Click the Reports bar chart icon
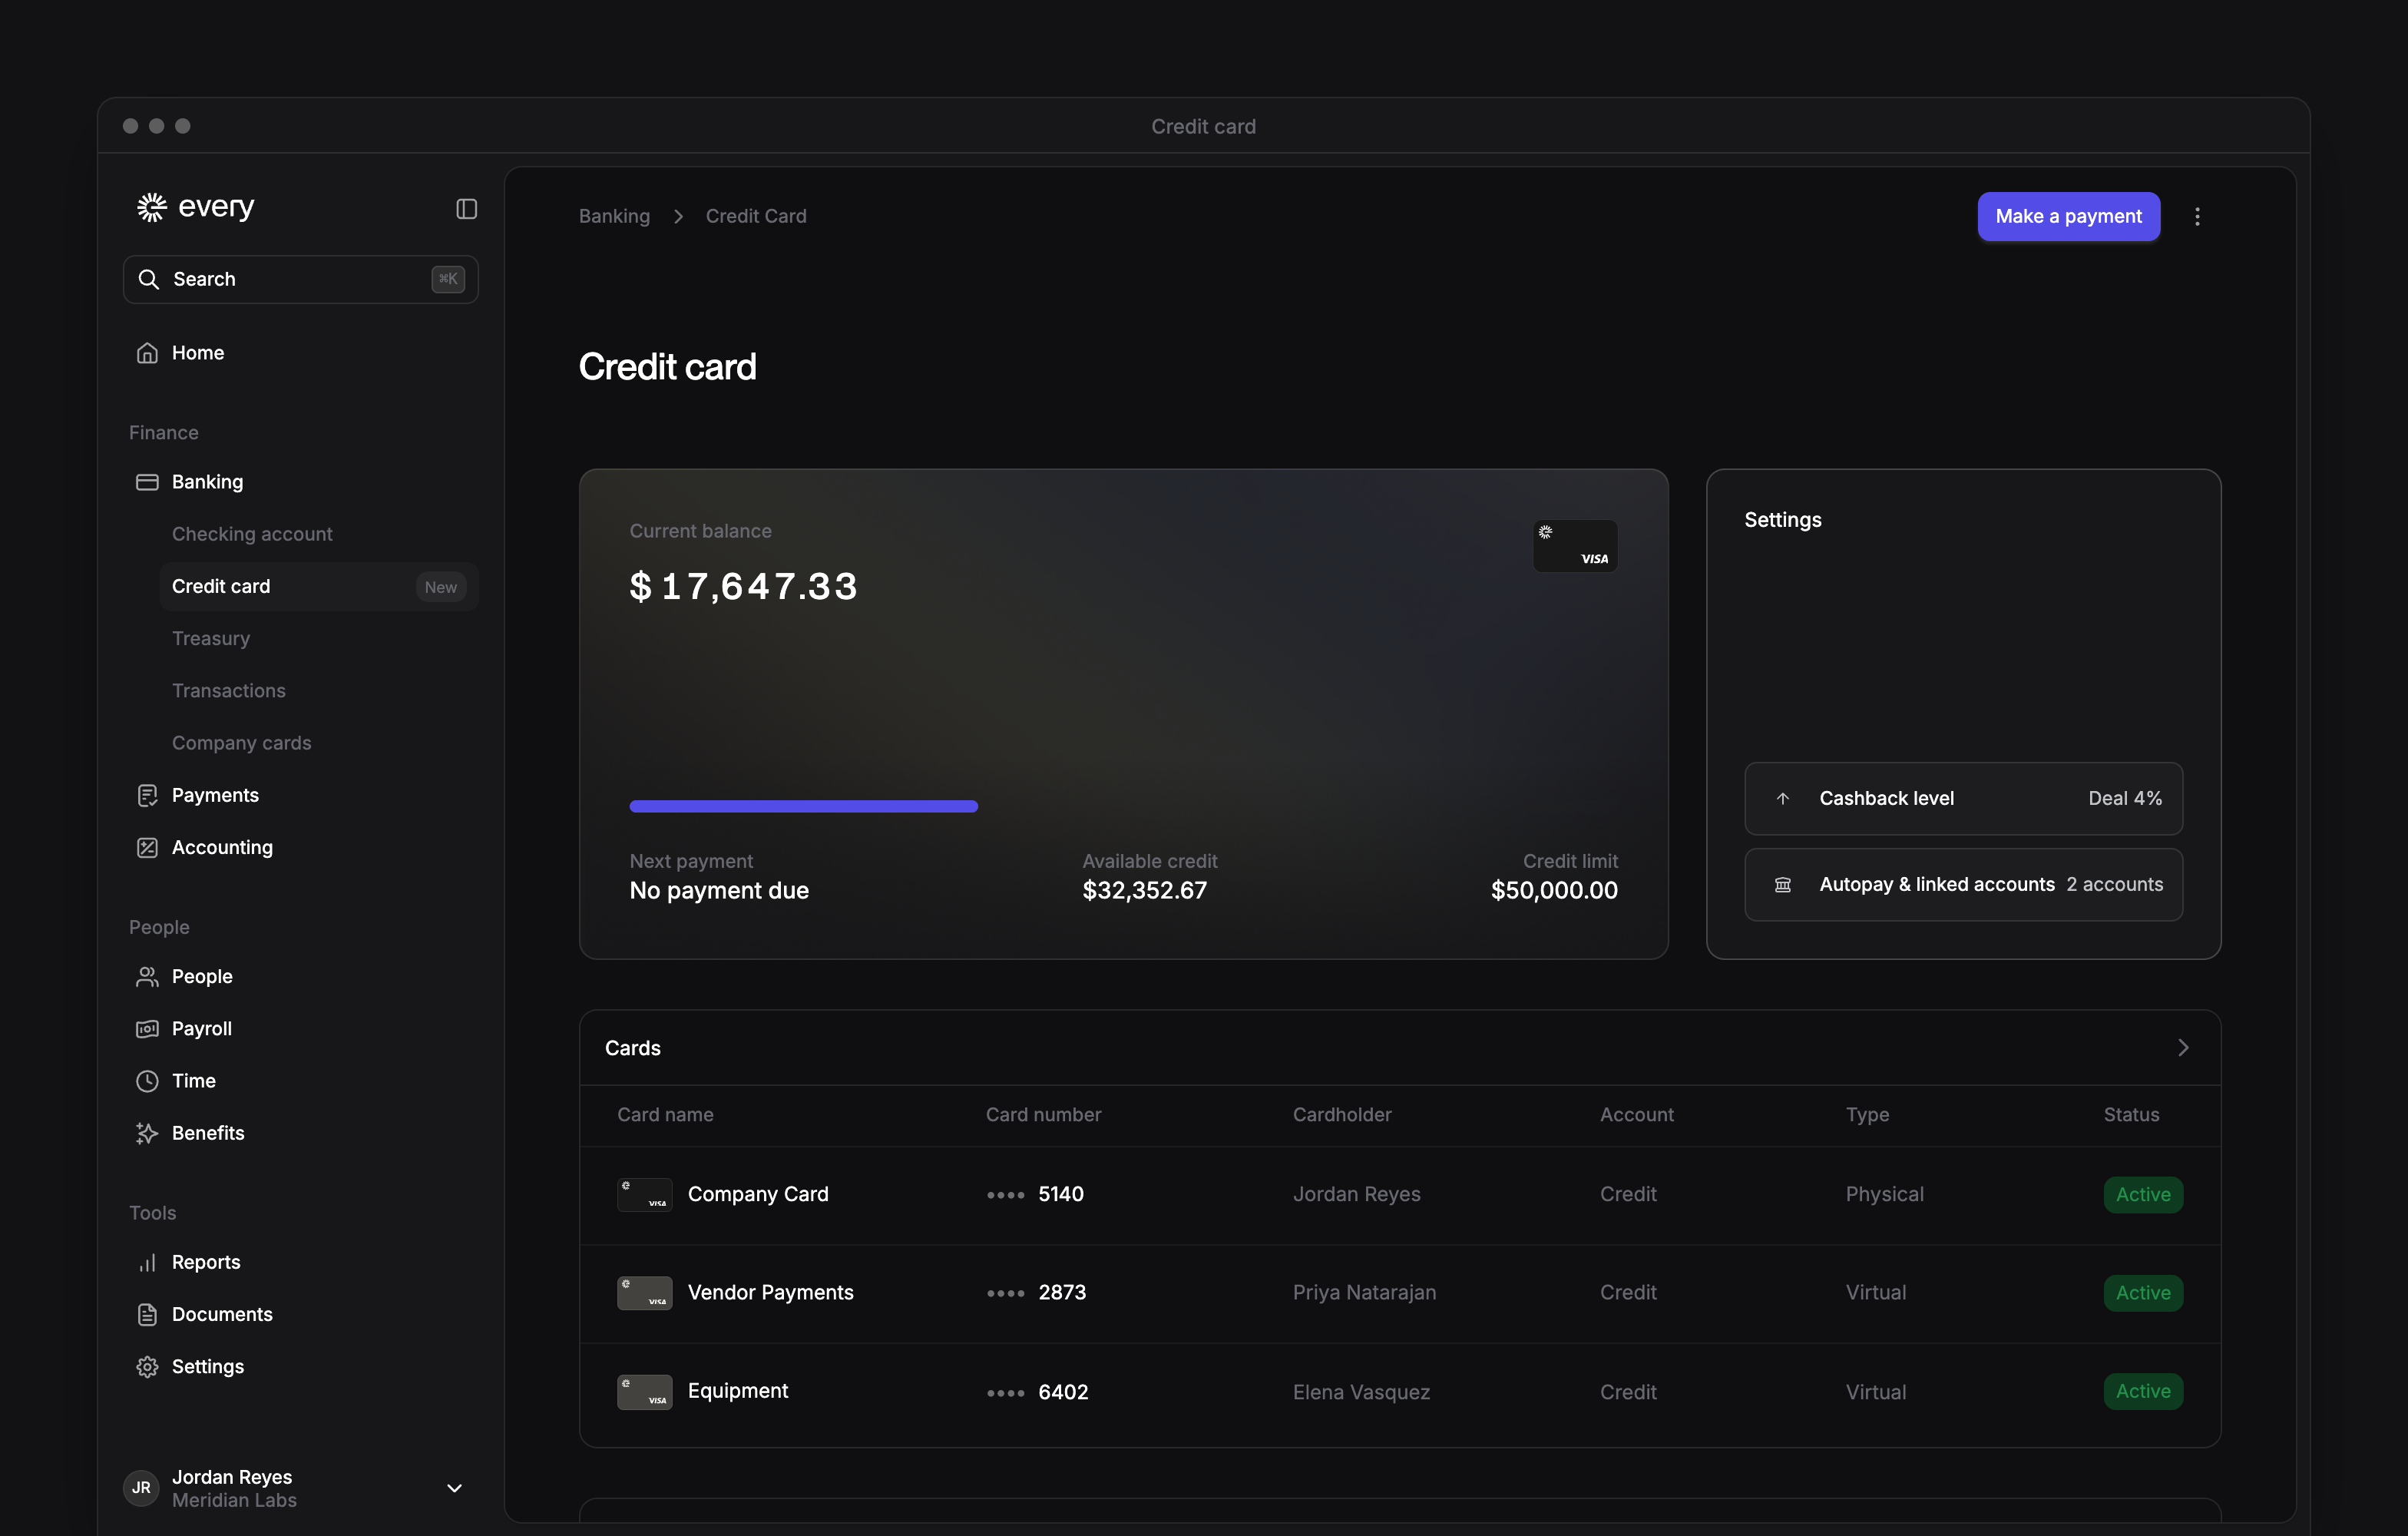The image size is (2408, 1536). point(147,1262)
